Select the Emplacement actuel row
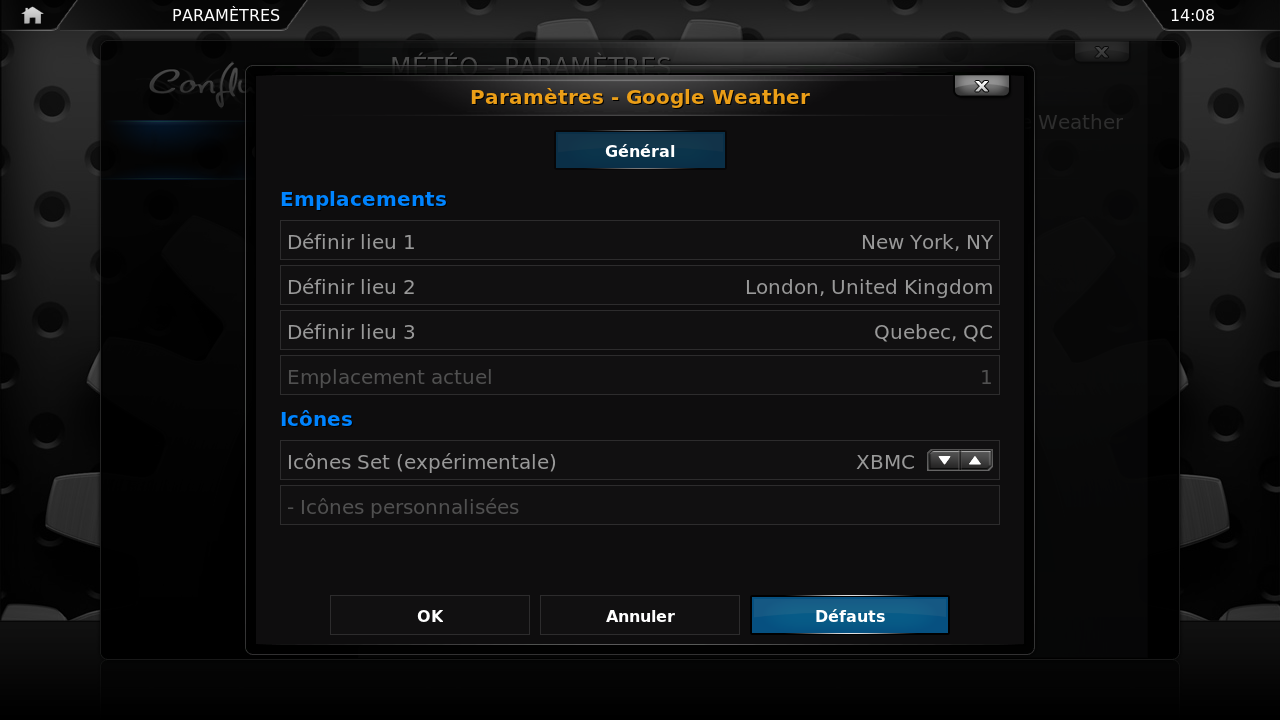The image size is (1280, 720). 640,376
